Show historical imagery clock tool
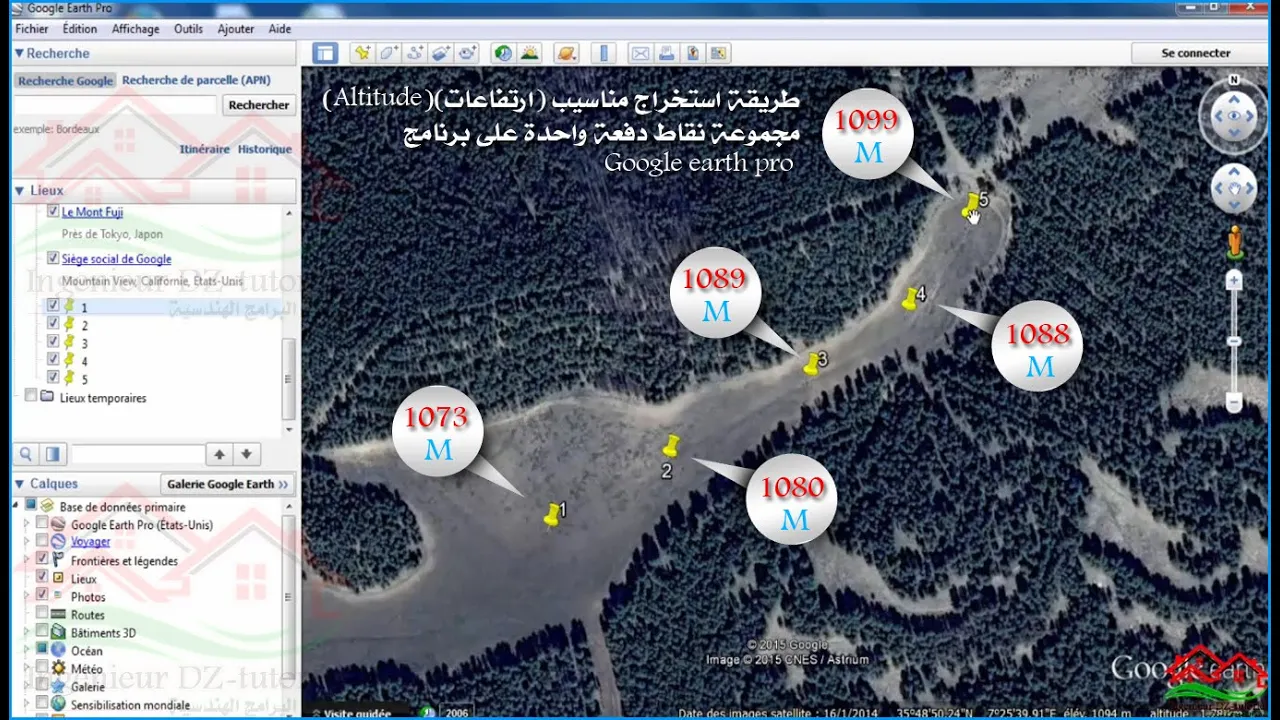This screenshot has width=1280, height=720. tap(503, 53)
